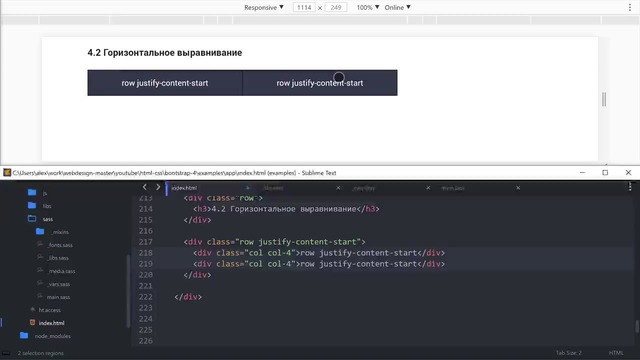This screenshot has height=360, width=640.
Task: Click the main.sass file icon in sidebar
Action: 40,296
